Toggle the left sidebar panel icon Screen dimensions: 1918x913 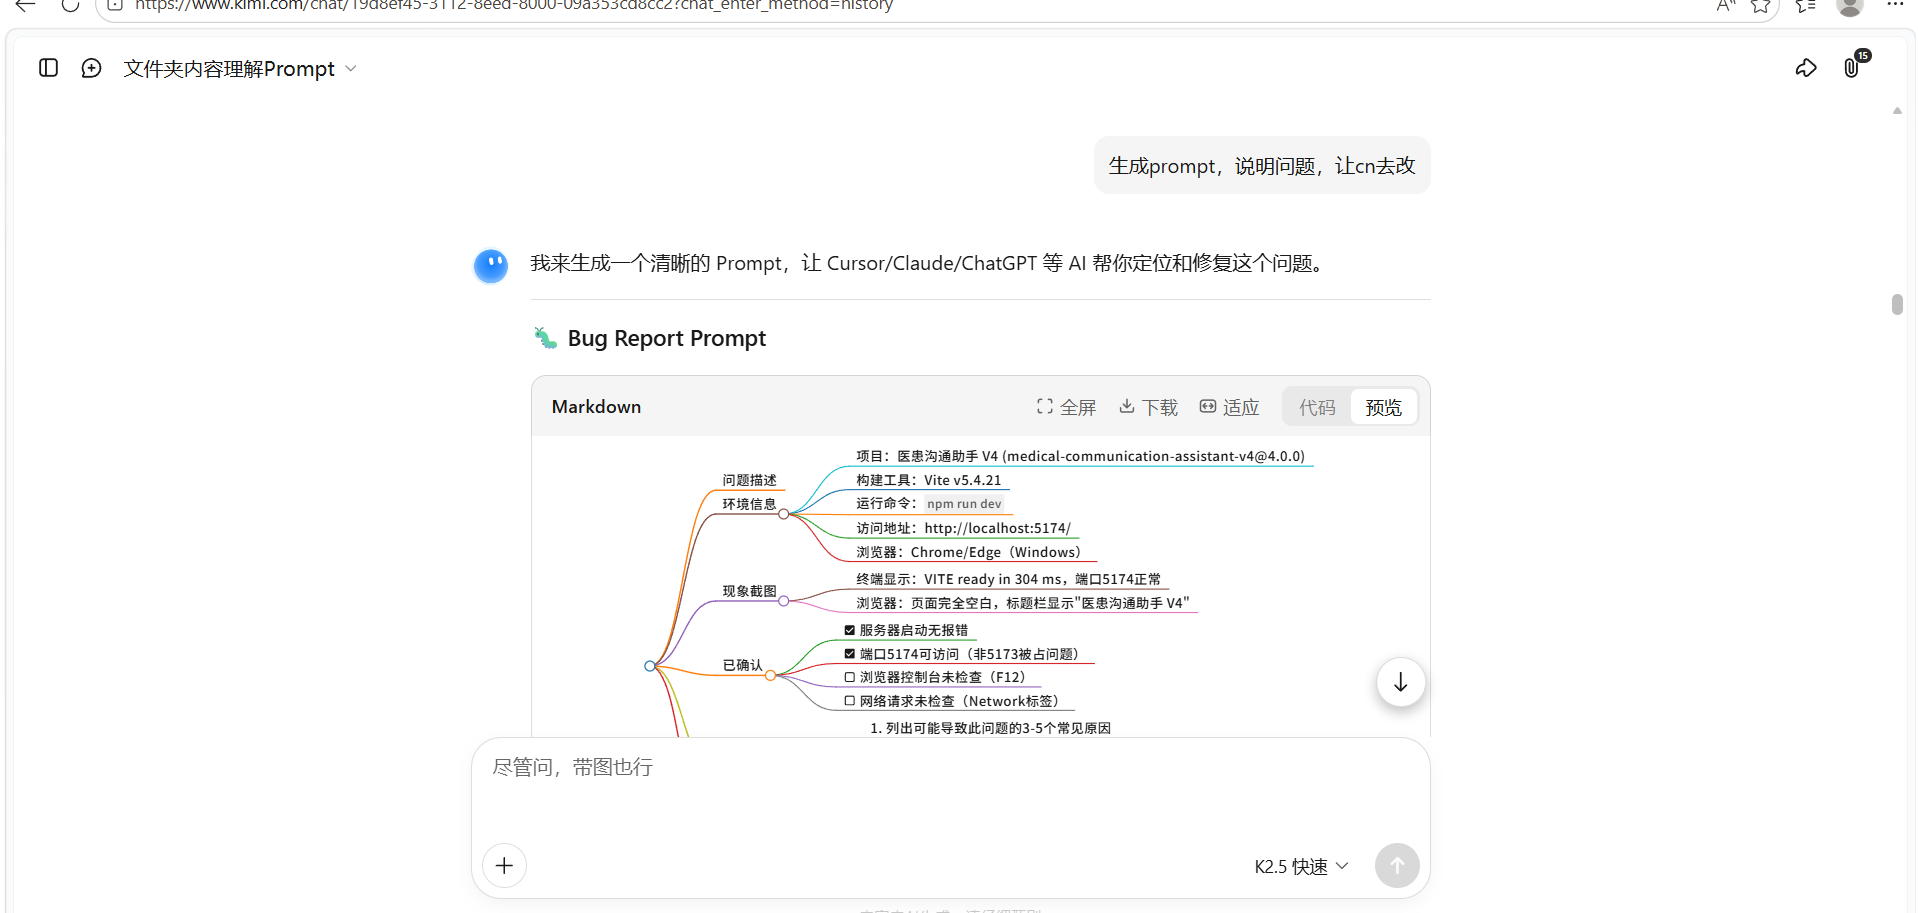48,68
